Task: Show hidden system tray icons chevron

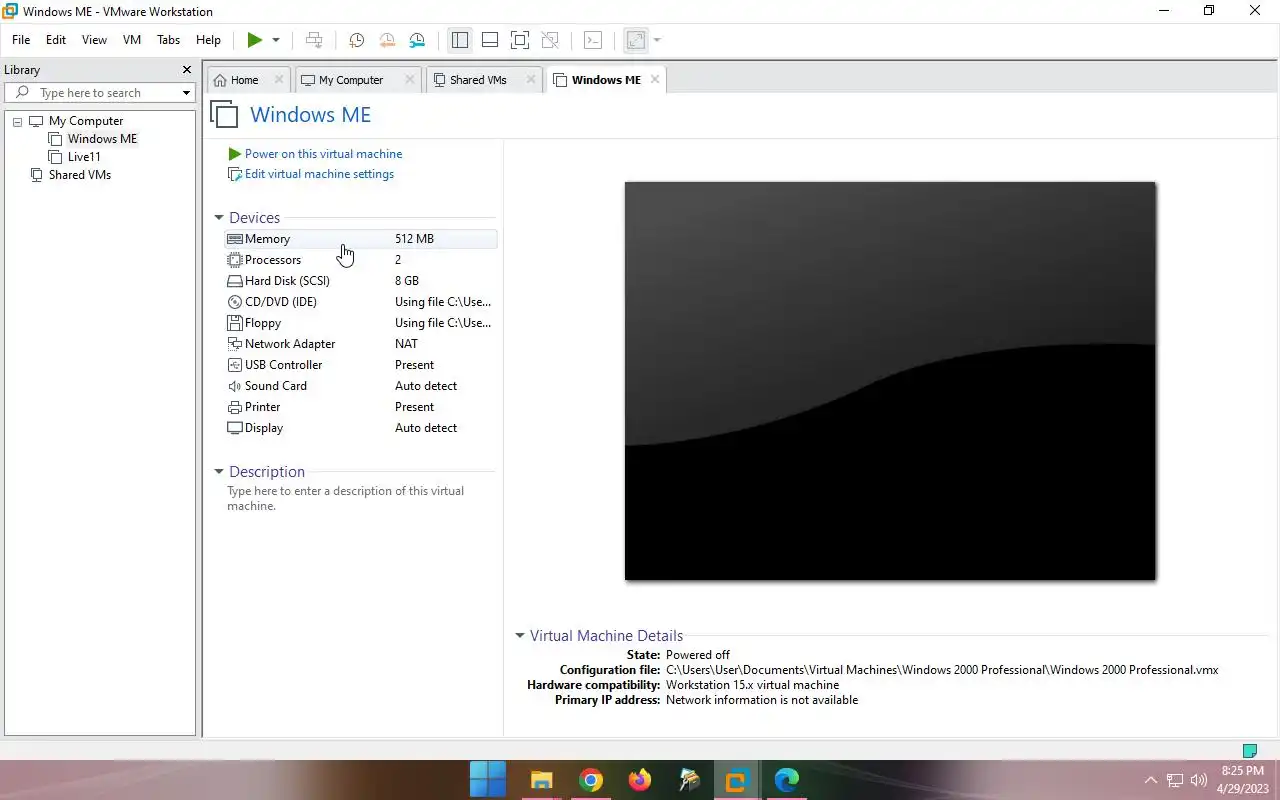Action: [x=1150, y=780]
